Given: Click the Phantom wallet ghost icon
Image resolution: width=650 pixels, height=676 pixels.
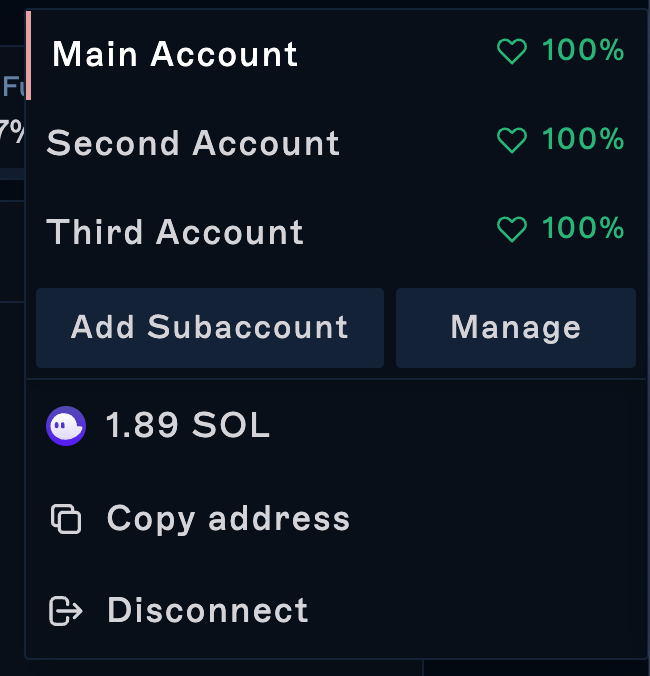Looking at the screenshot, I should pyautogui.click(x=66, y=426).
